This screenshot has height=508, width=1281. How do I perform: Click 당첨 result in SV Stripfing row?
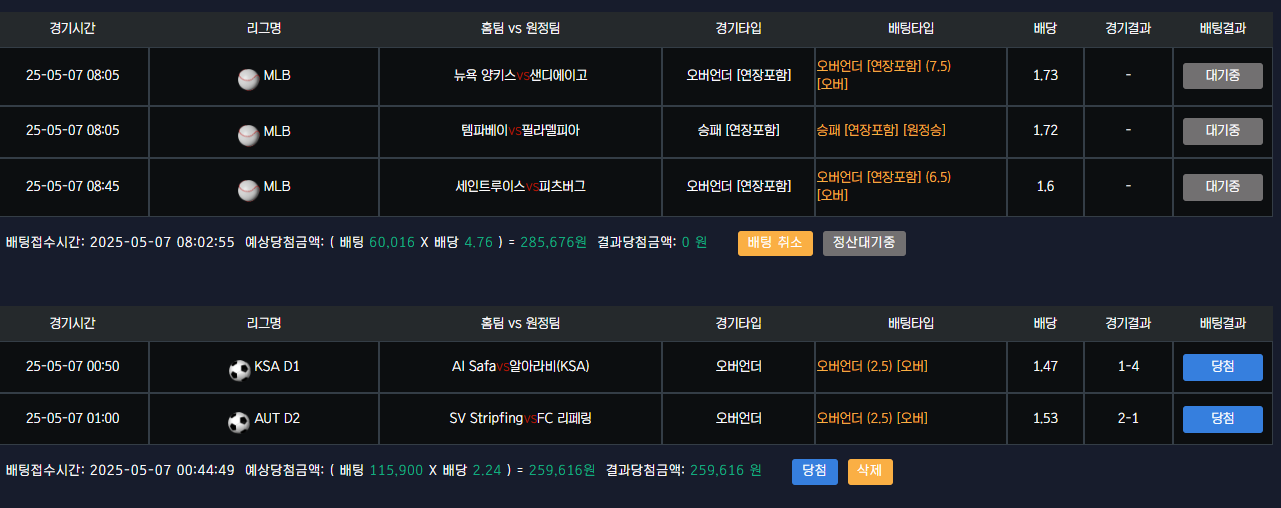(1222, 419)
